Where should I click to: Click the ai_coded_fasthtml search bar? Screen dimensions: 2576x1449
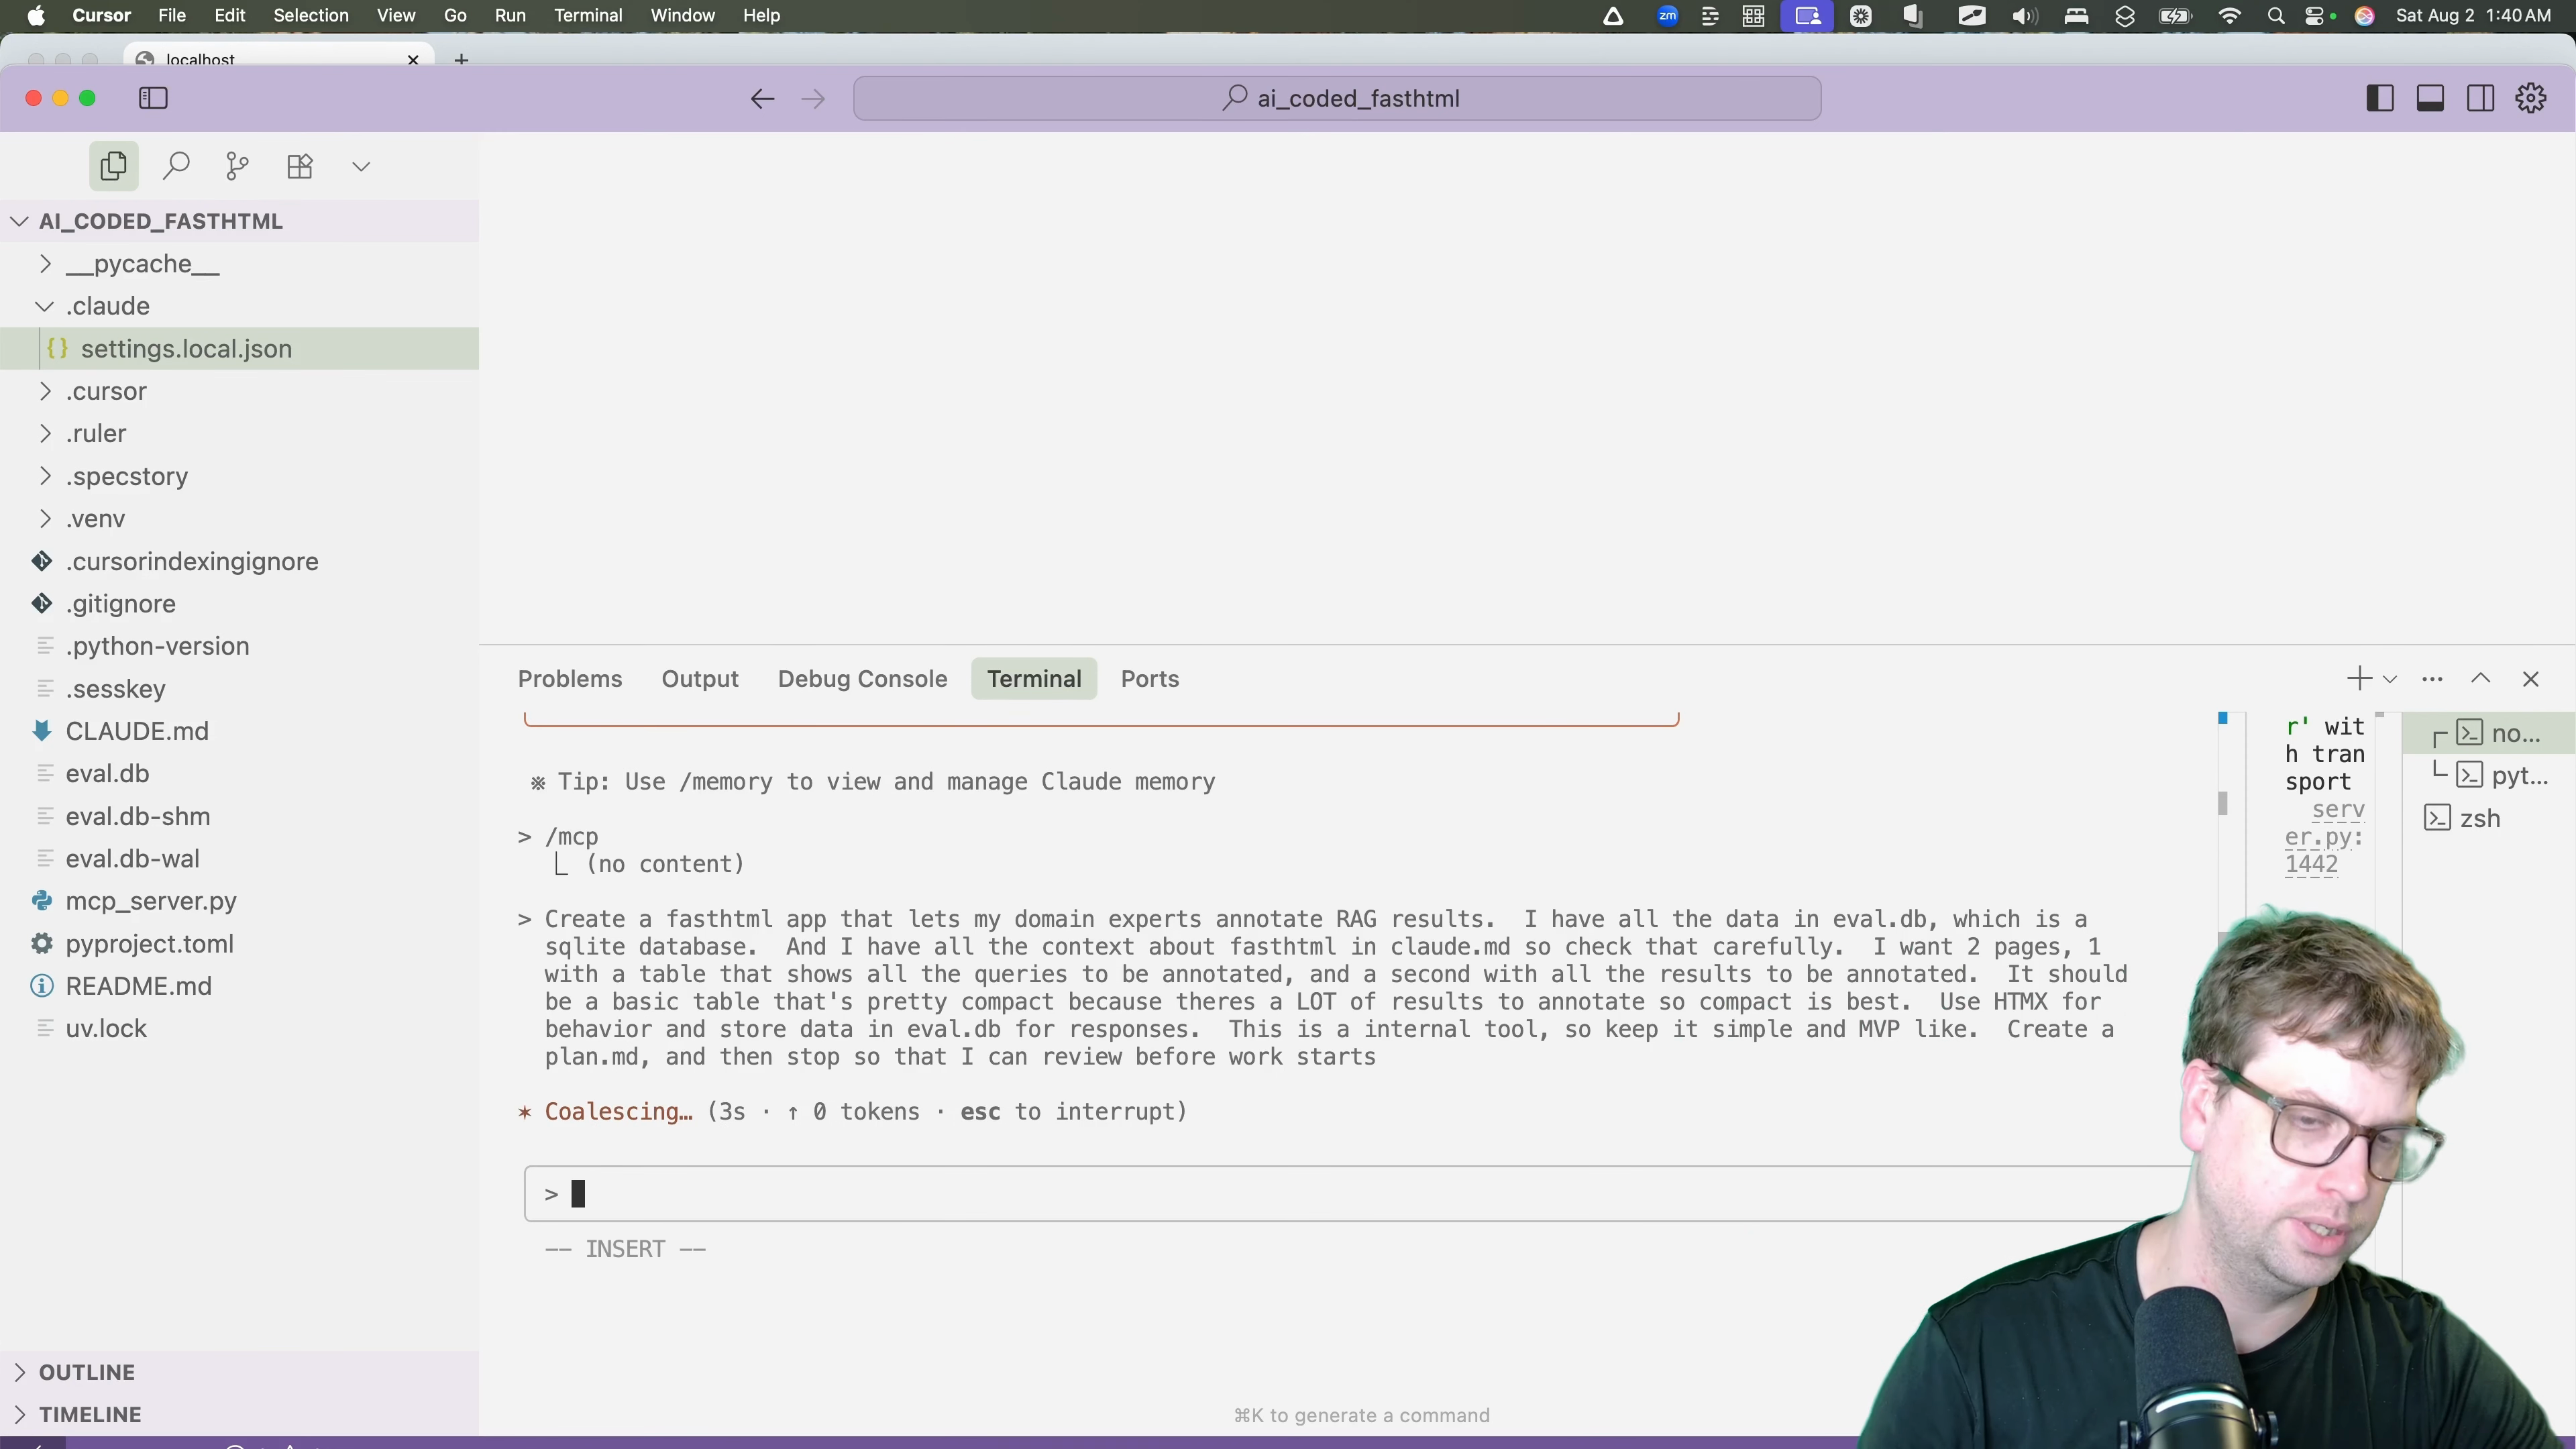point(1336,98)
